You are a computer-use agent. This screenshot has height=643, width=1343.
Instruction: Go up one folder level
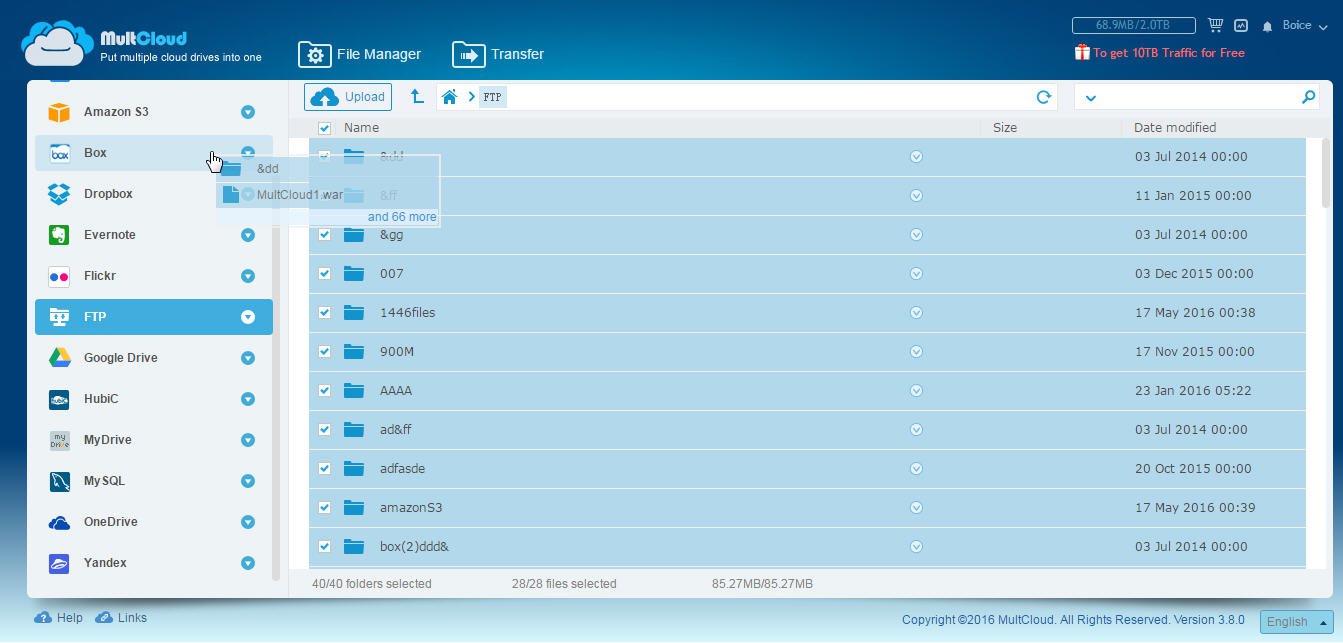point(417,97)
